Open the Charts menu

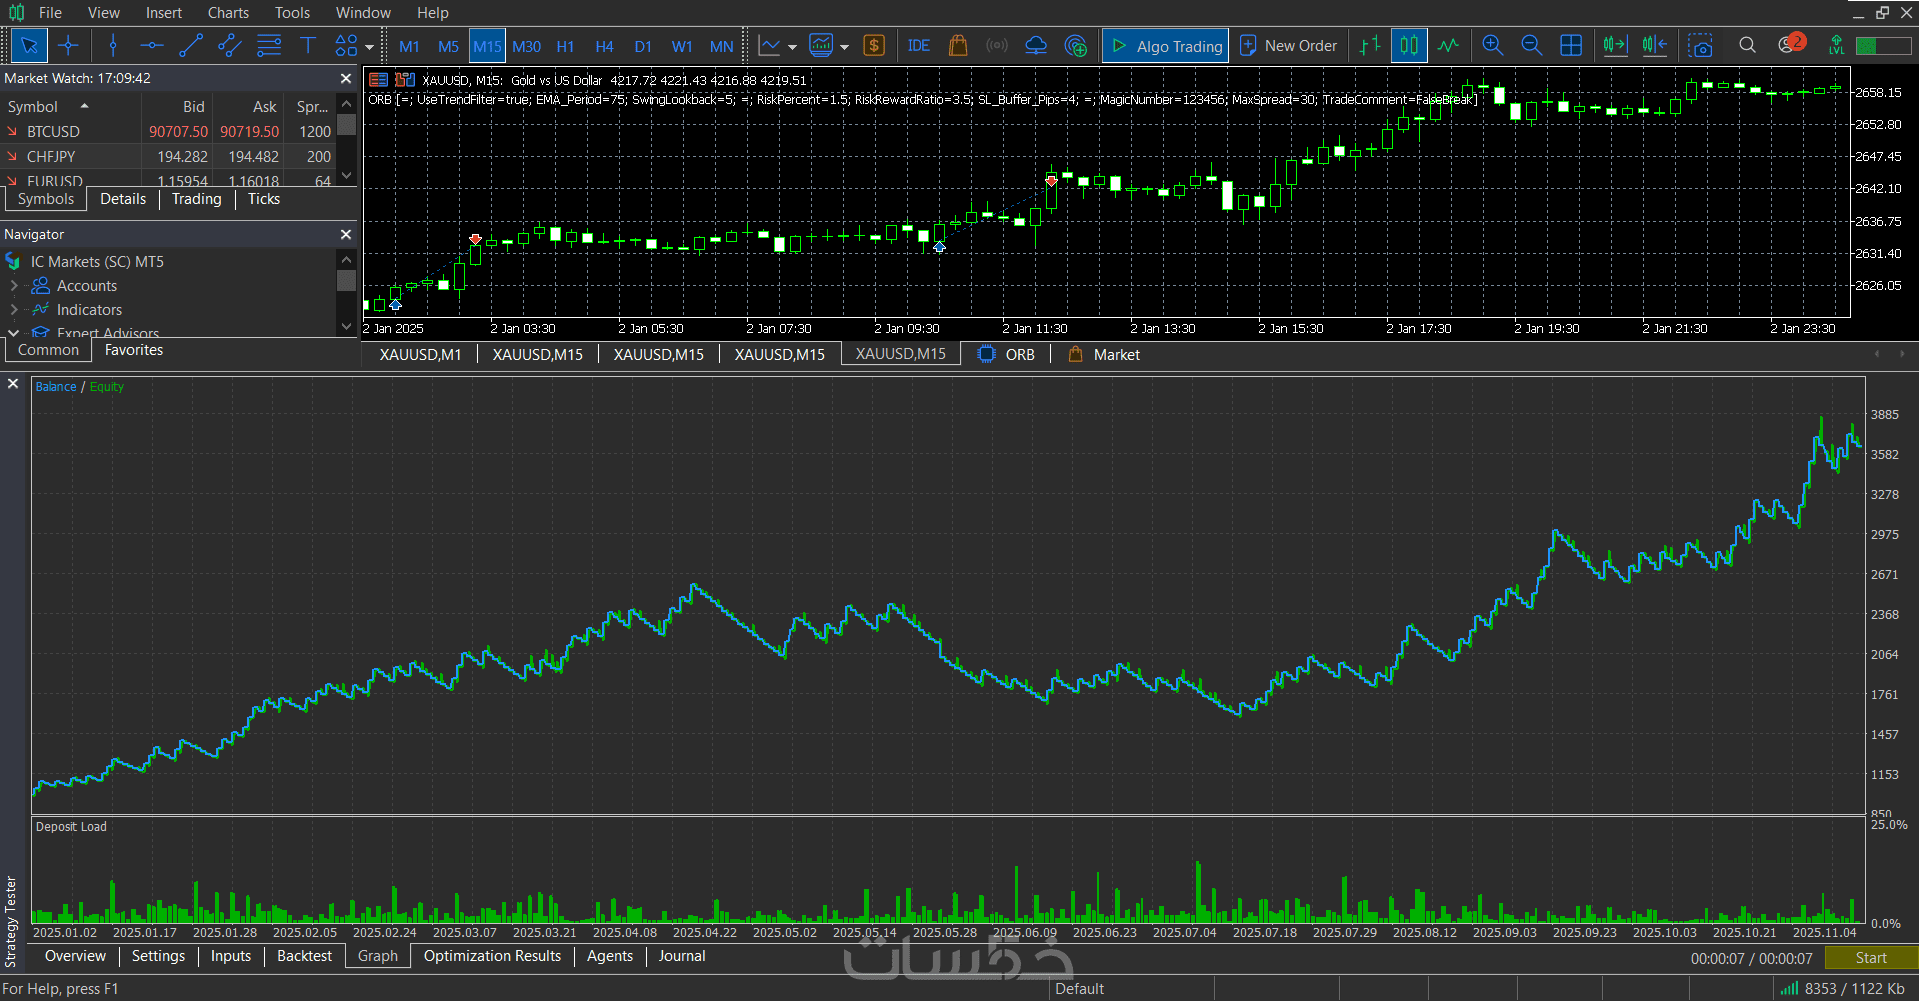click(228, 13)
